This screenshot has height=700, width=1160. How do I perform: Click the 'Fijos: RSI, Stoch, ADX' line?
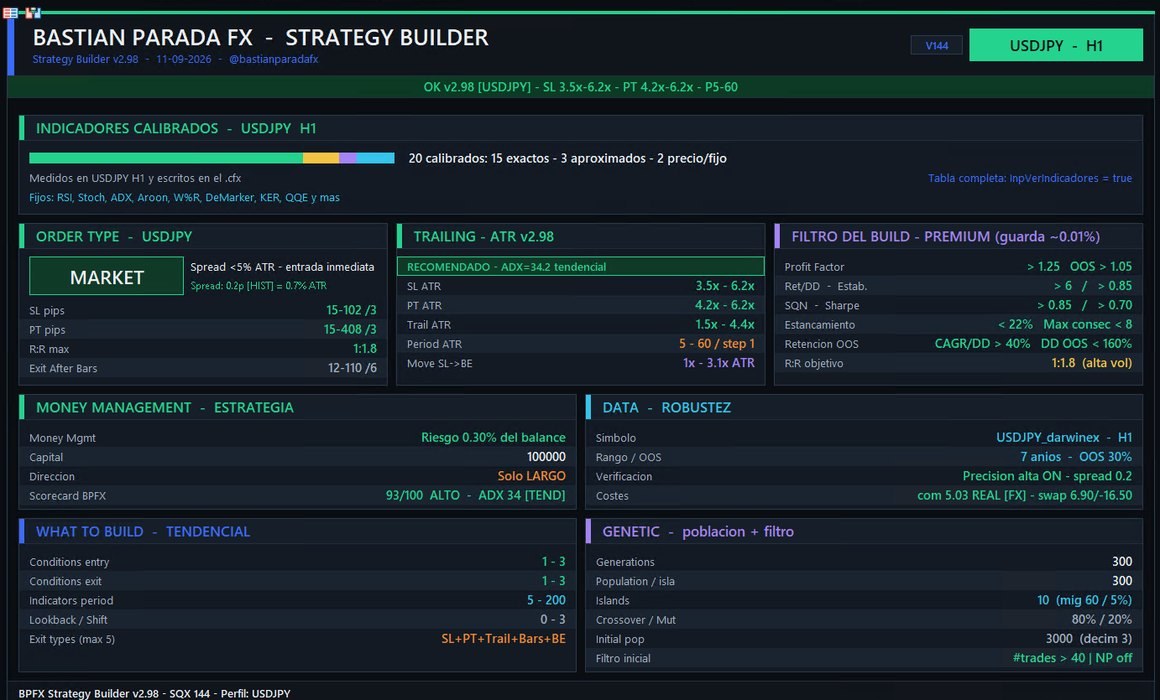point(184,198)
